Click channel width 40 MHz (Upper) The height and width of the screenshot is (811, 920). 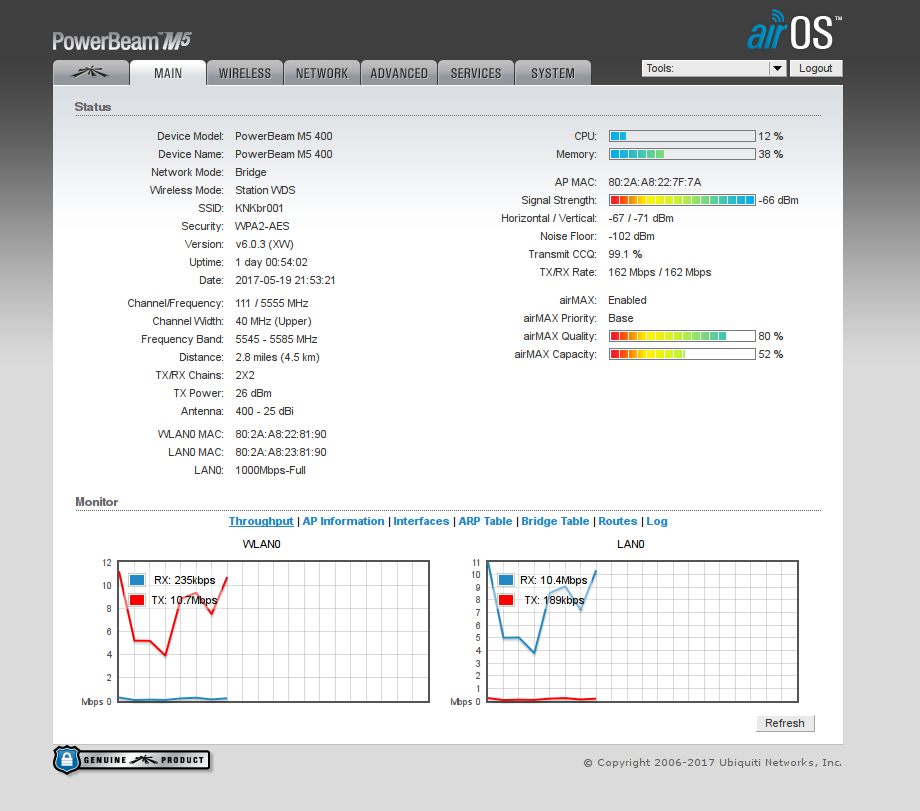point(273,322)
